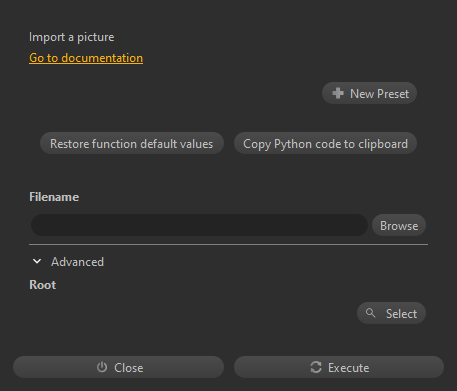Click the plus icon on New Preset
This screenshot has height=391, width=457.
click(x=338, y=93)
